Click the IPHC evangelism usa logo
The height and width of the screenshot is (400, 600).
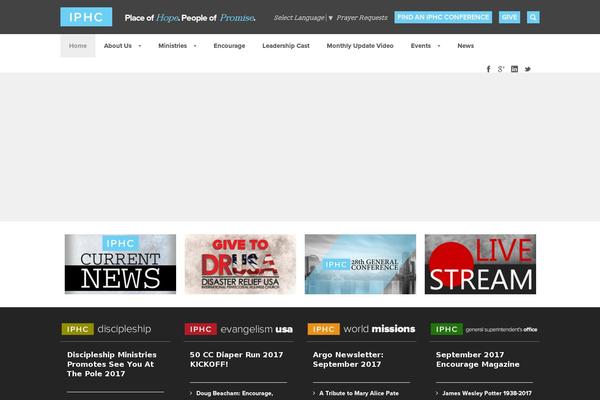(x=239, y=329)
